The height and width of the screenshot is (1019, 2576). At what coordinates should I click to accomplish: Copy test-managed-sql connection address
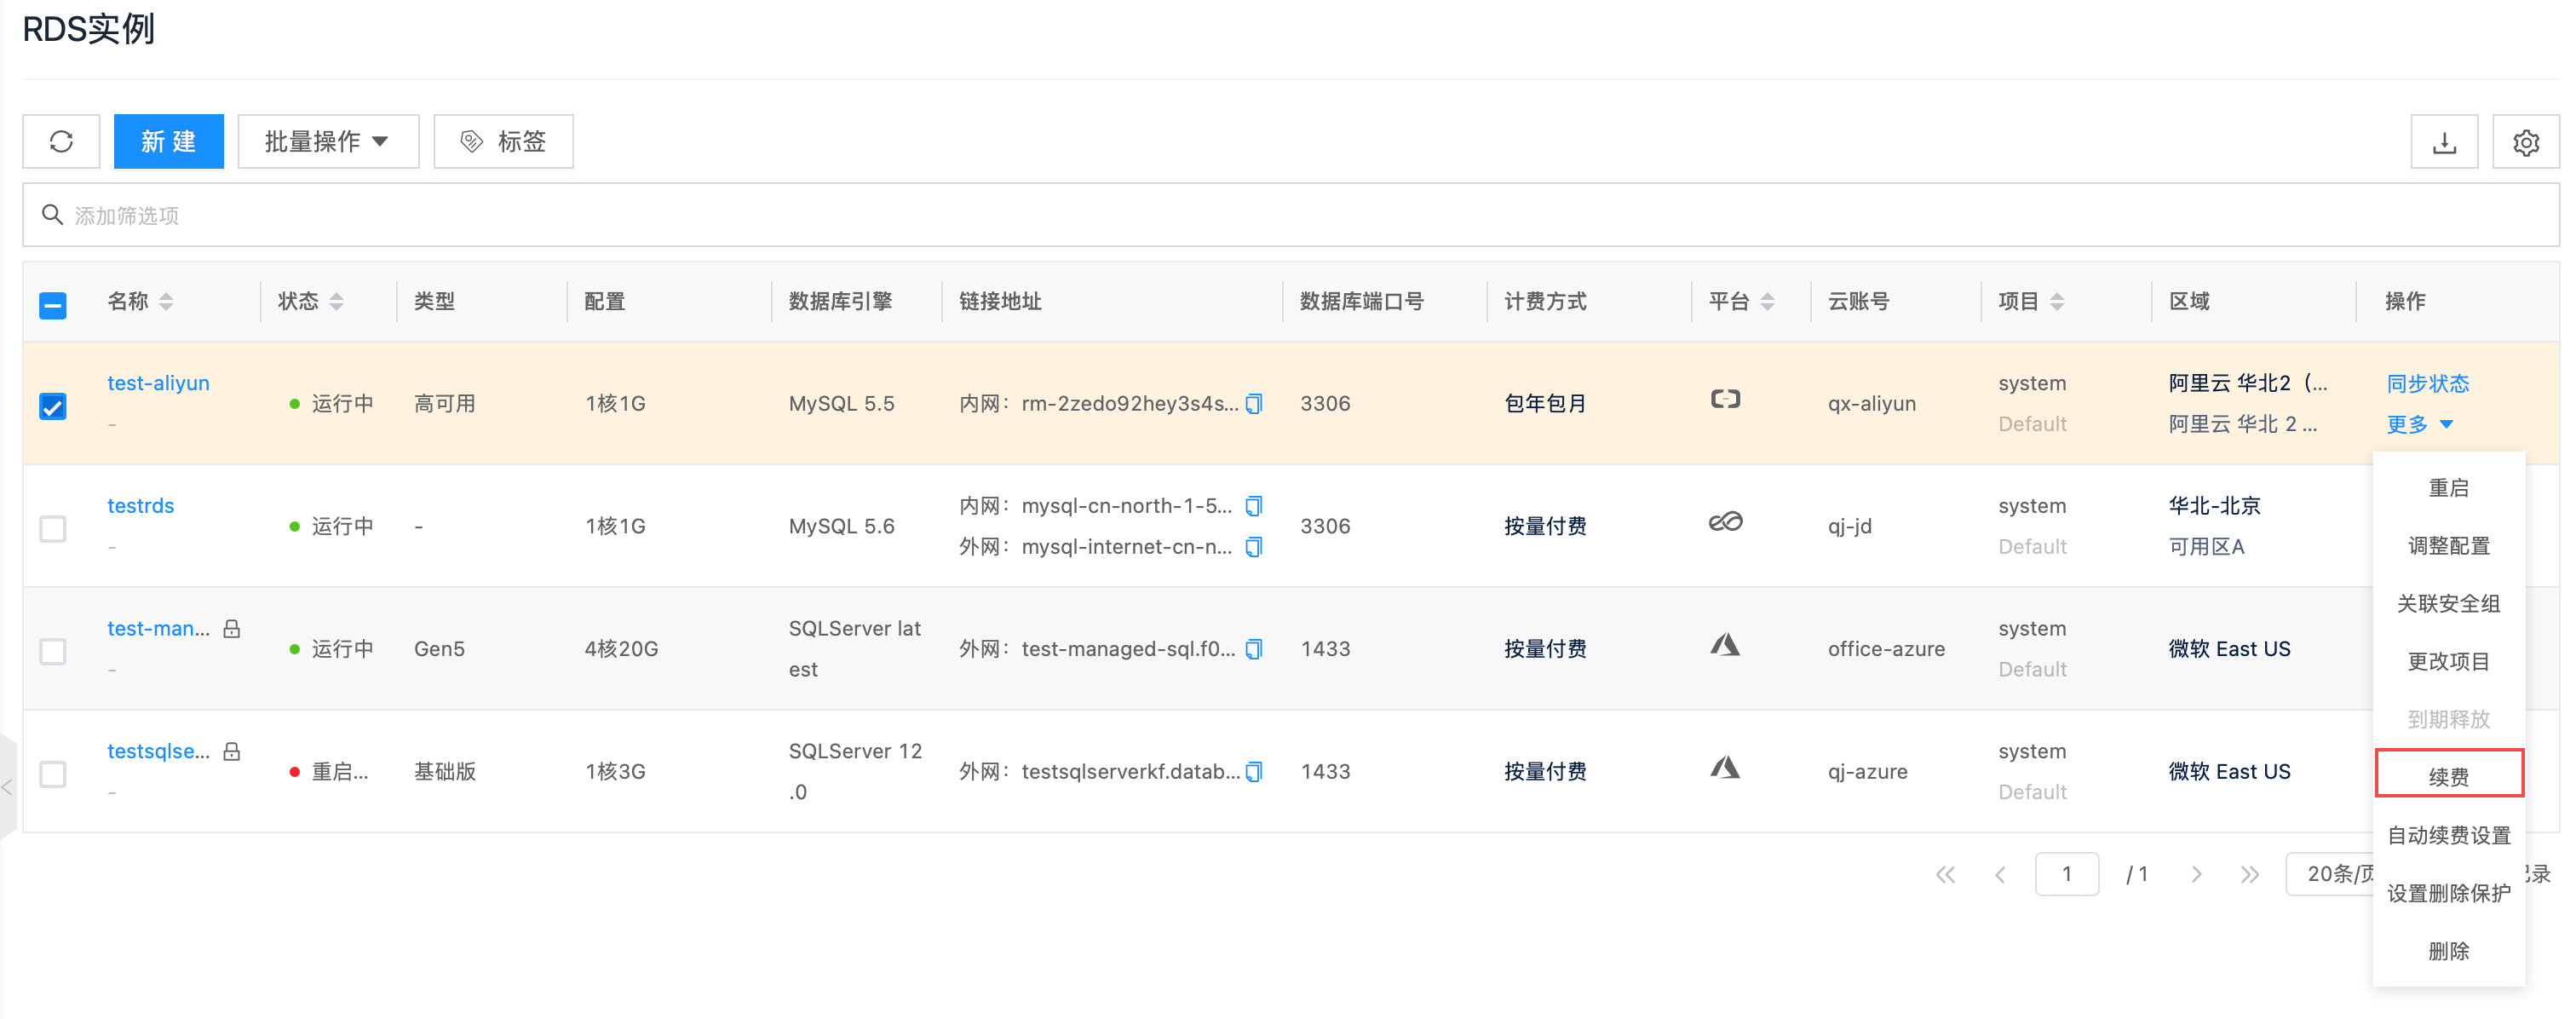(x=1254, y=649)
